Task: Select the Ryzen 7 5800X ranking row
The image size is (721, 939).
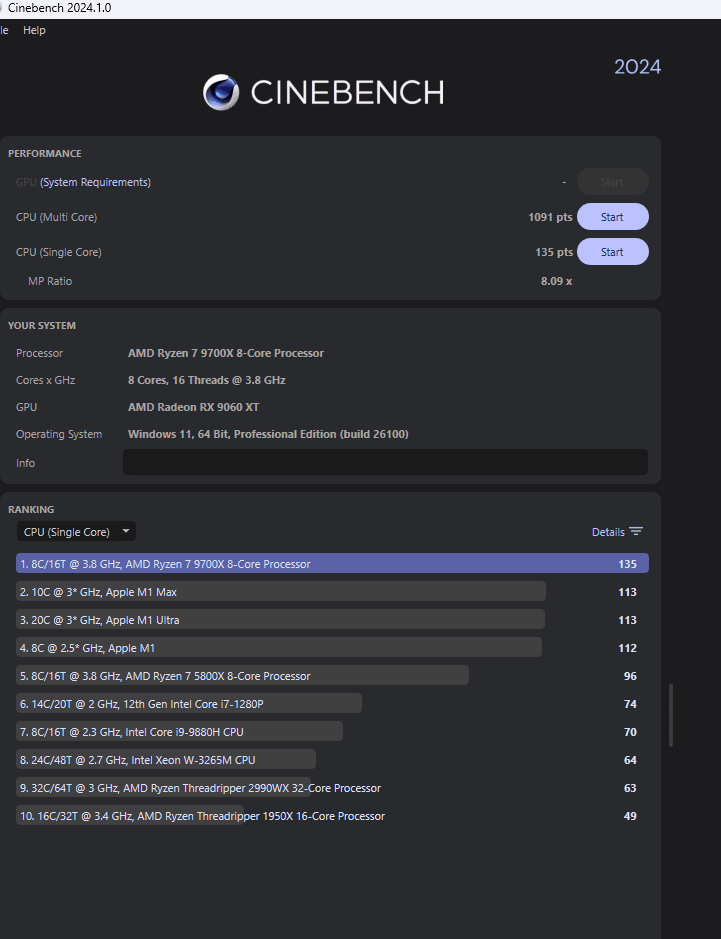Action: pyautogui.click(x=332, y=676)
